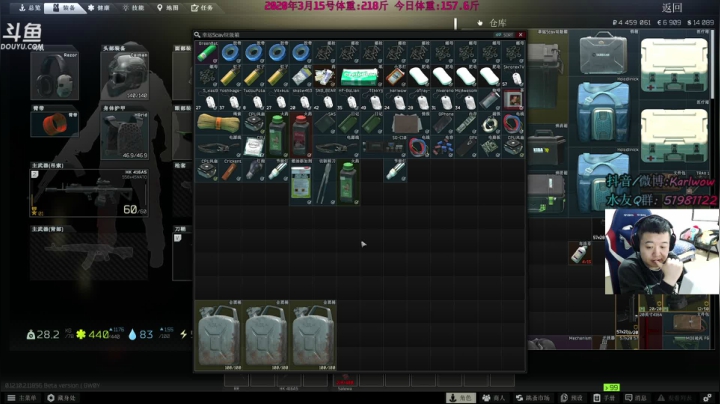
Task: Select the red-capped gunpowder bottle
Action: [x=301, y=135]
